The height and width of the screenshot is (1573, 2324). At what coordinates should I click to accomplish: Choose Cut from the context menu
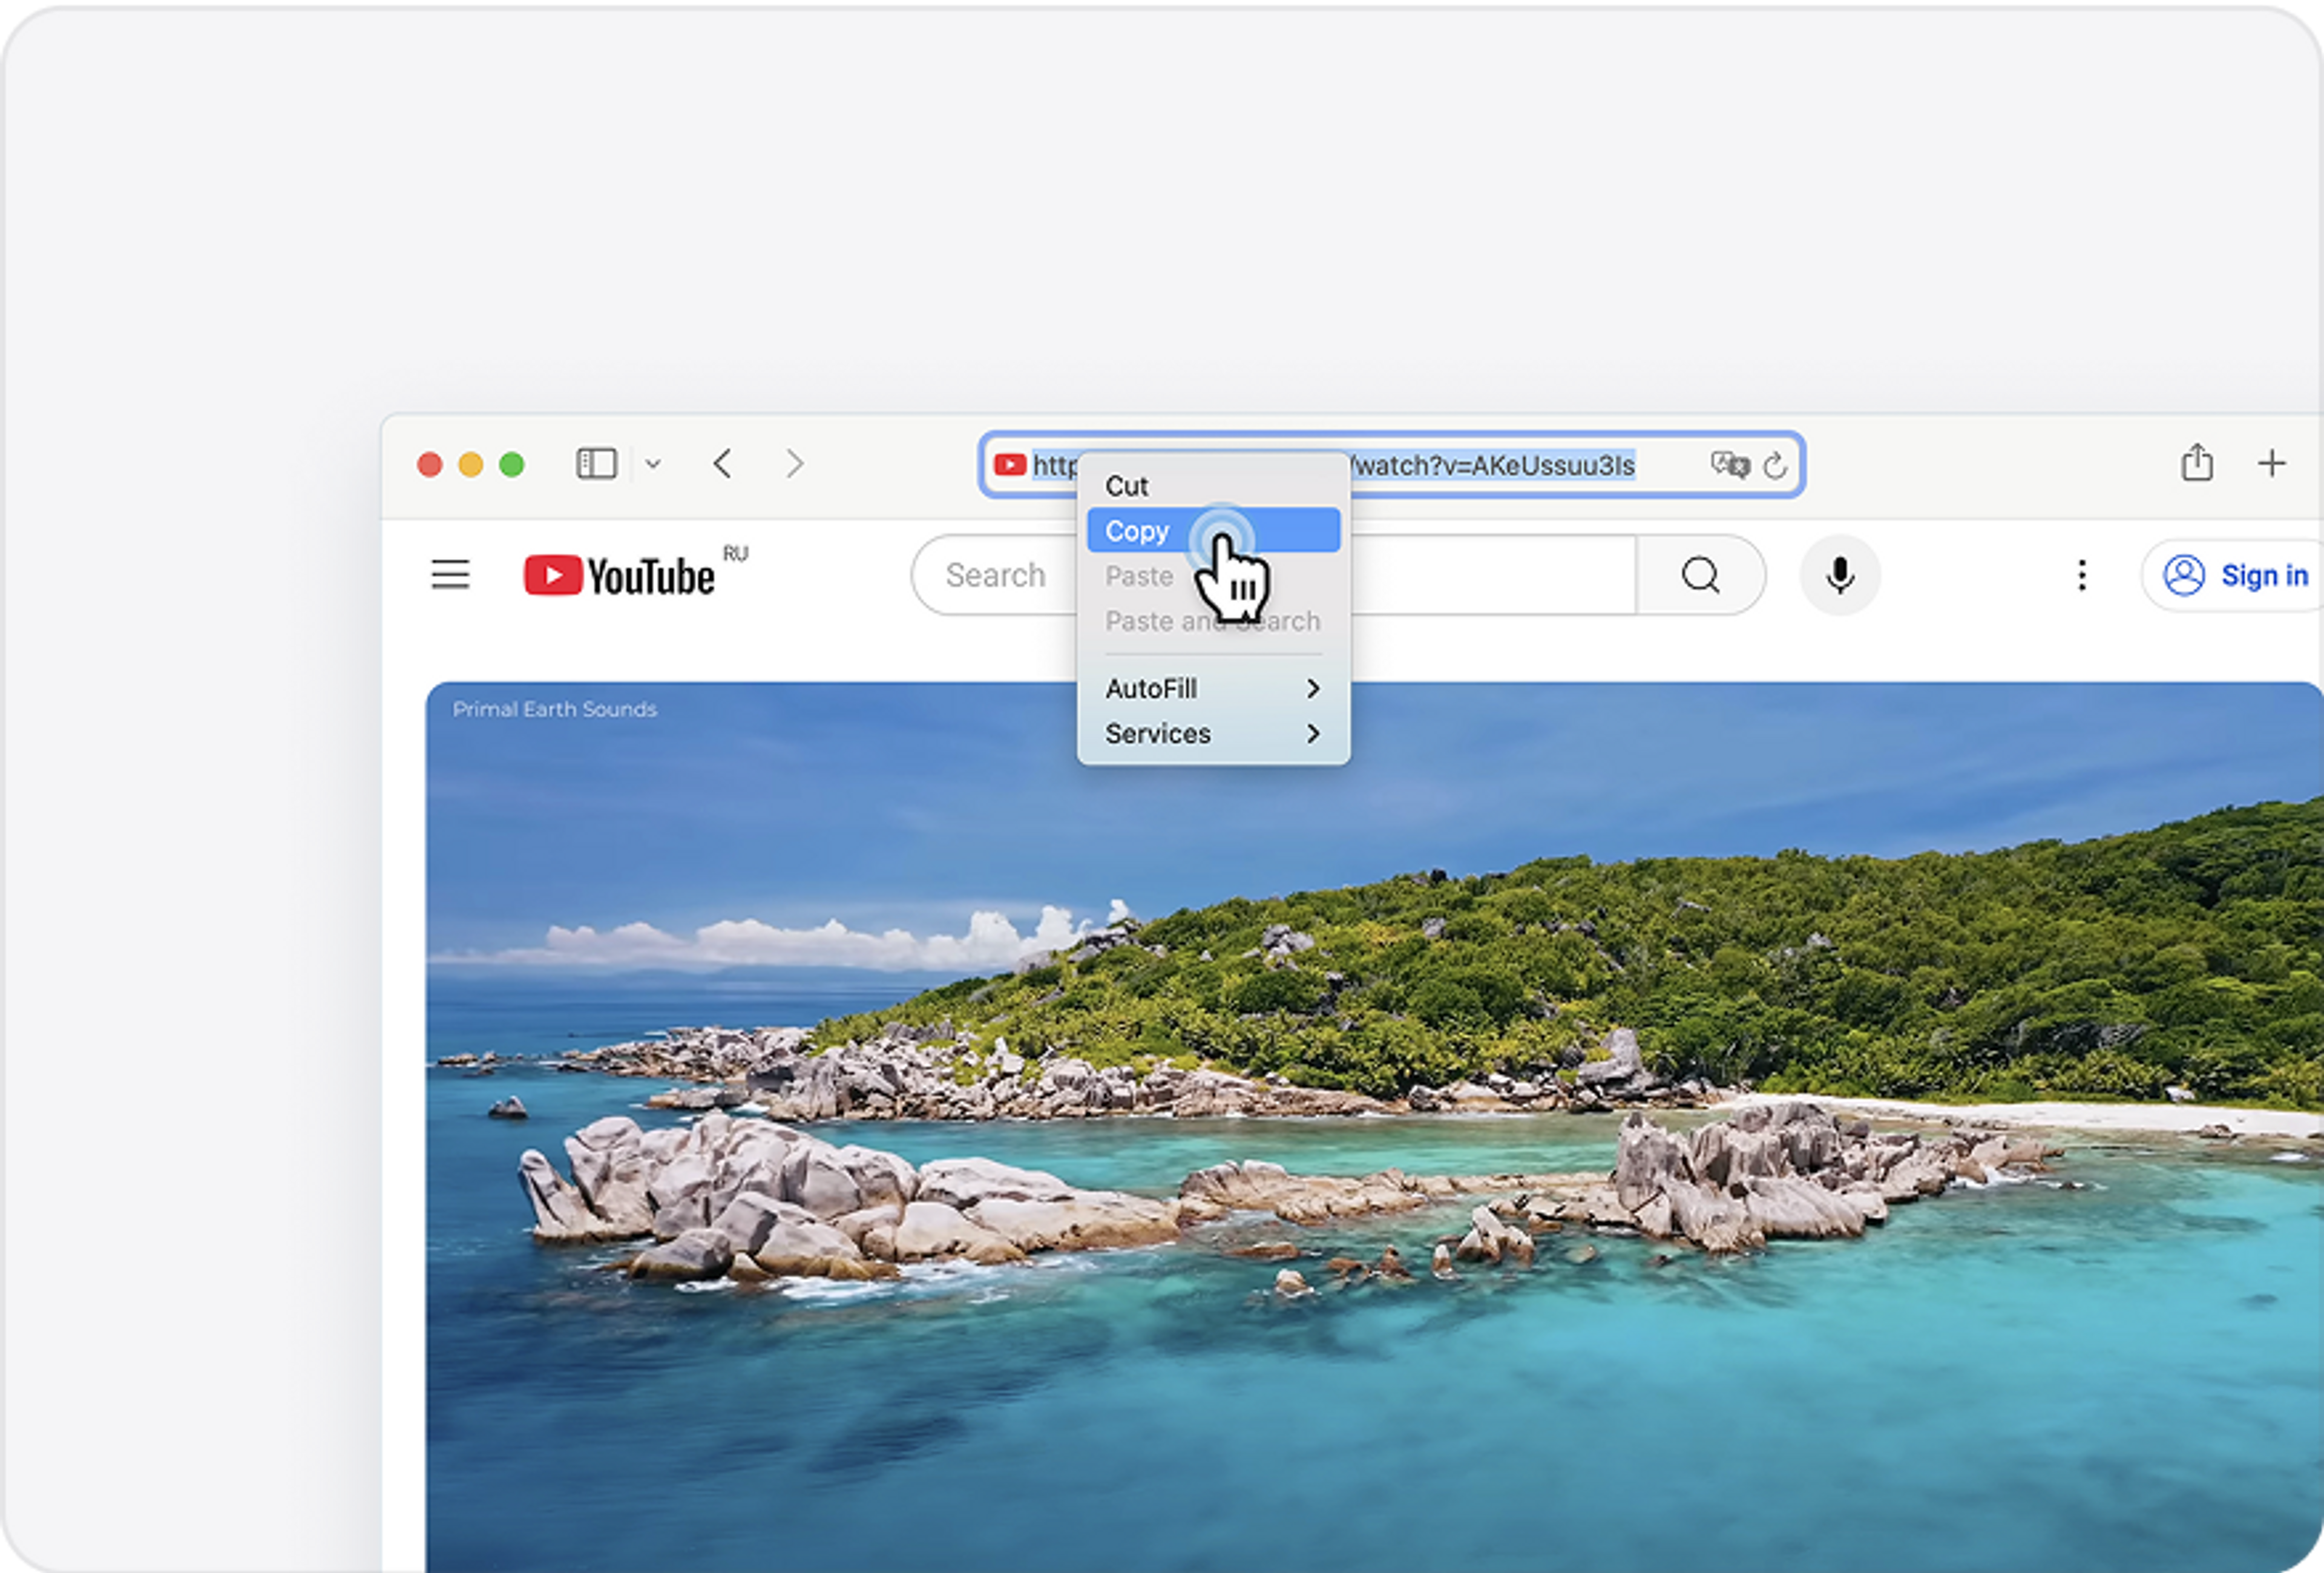[x=1126, y=486]
